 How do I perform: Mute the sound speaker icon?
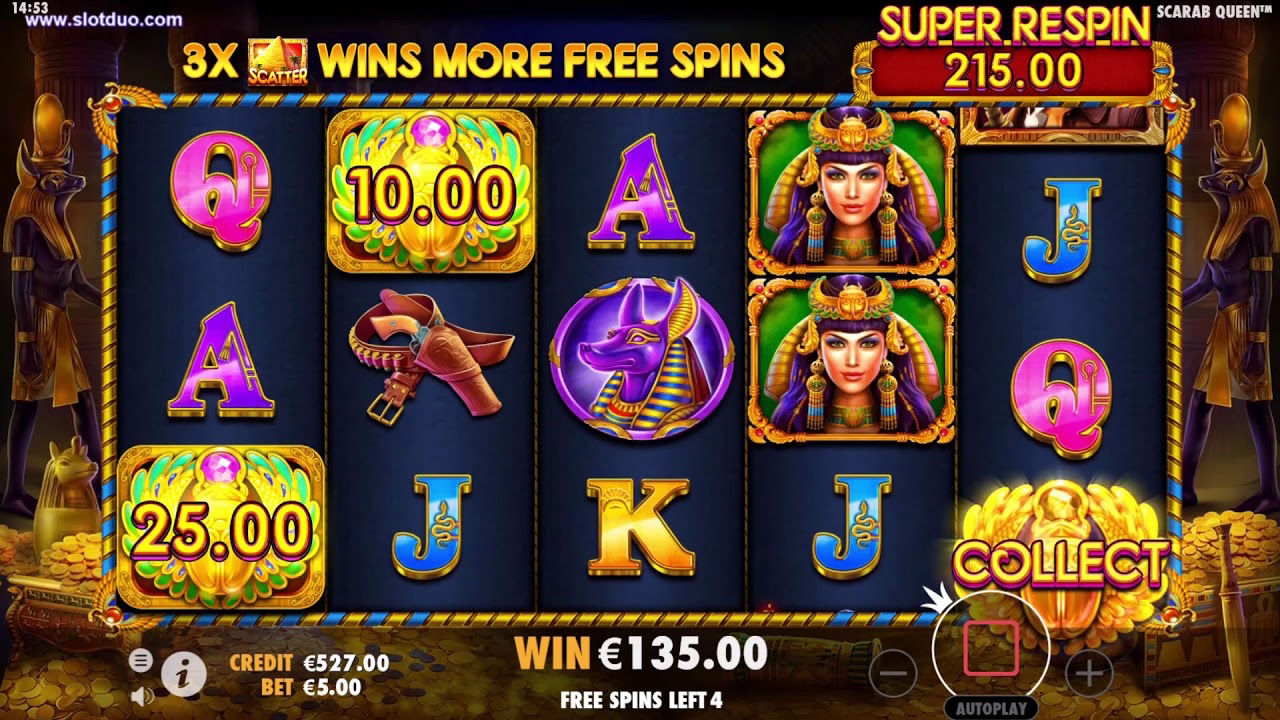click(x=141, y=694)
